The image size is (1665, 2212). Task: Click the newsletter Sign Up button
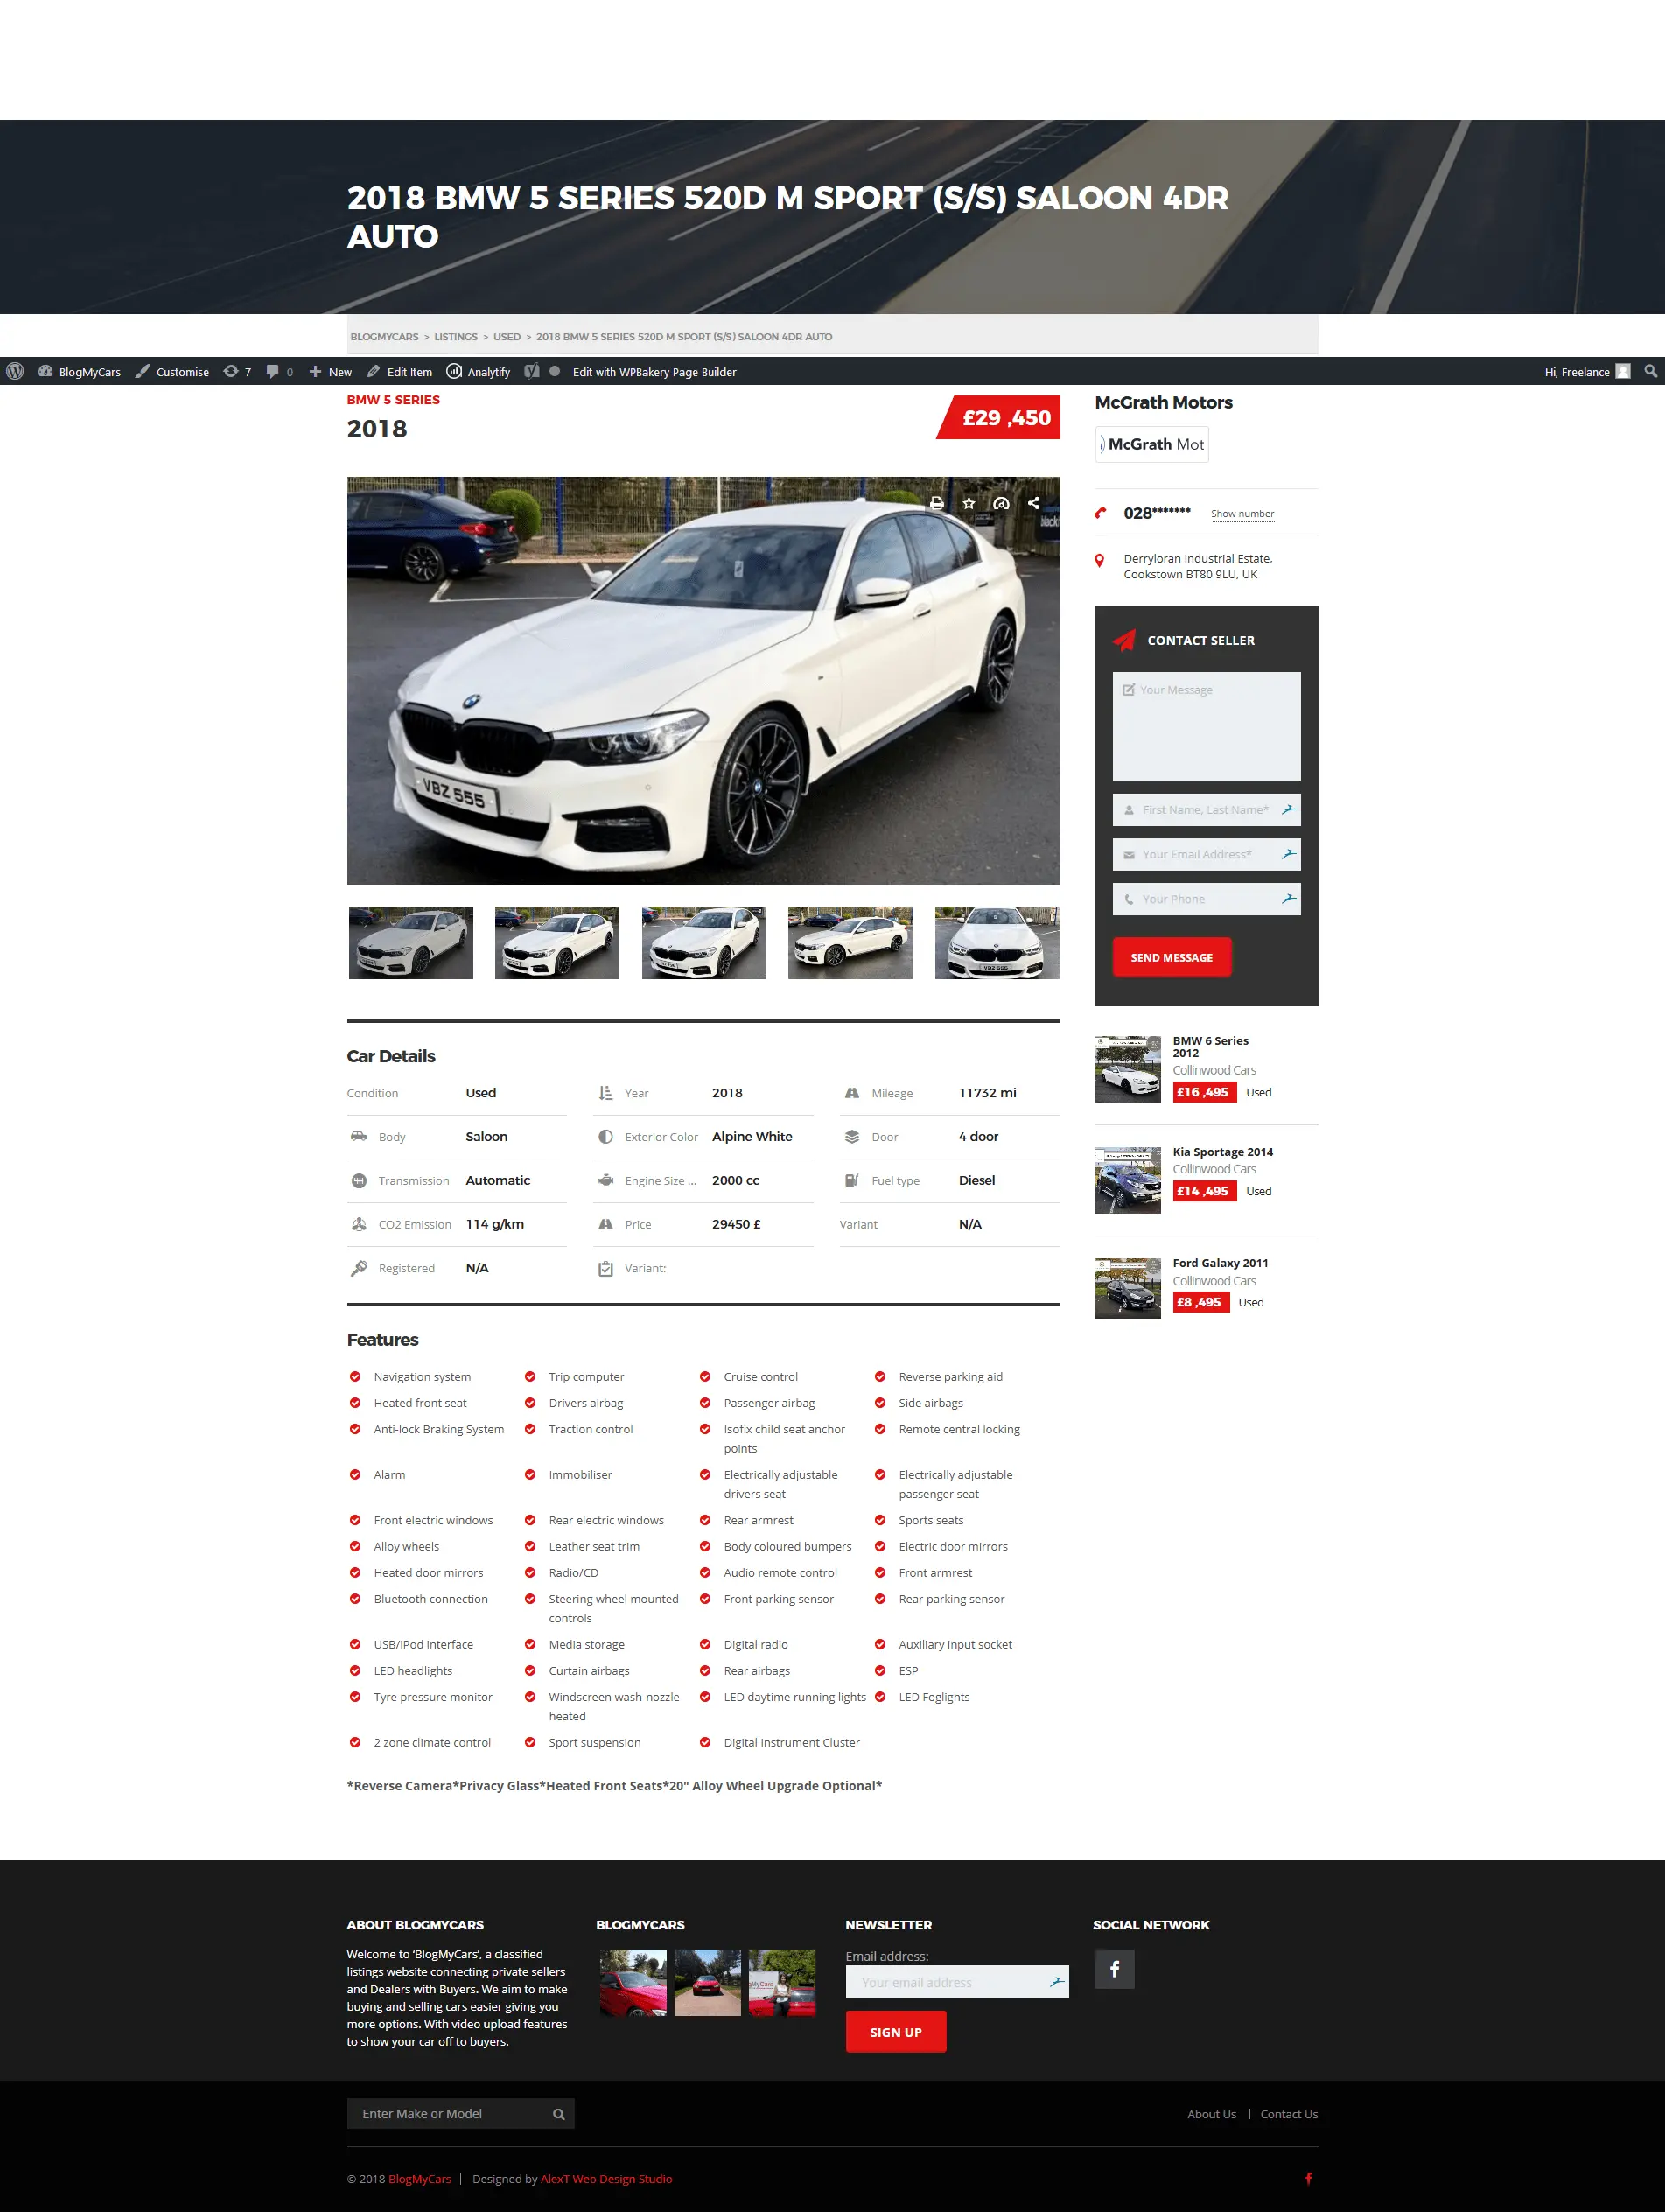click(x=895, y=2032)
